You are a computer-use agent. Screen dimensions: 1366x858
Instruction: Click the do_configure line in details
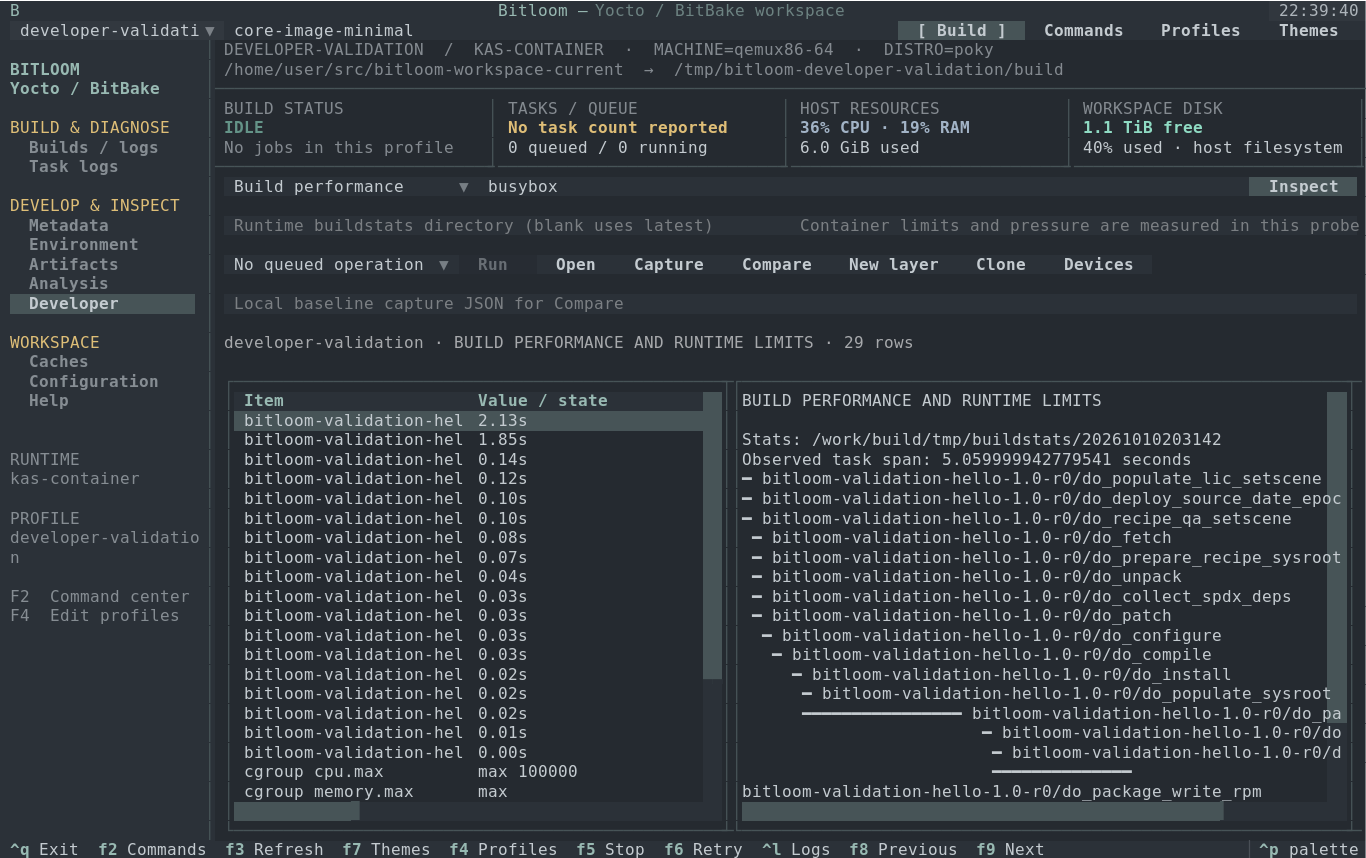pyautogui.click(x=992, y=636)
